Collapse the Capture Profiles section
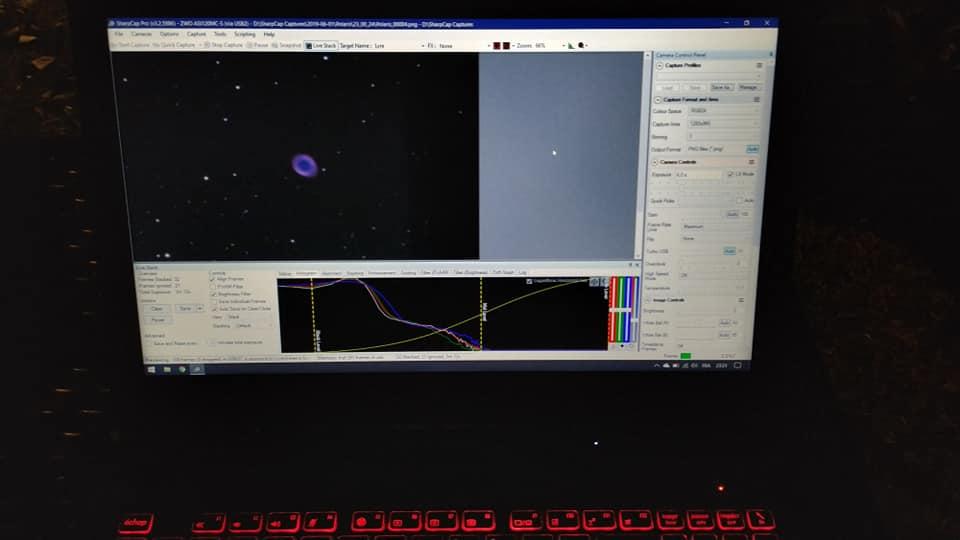 (x=659, y=66)
